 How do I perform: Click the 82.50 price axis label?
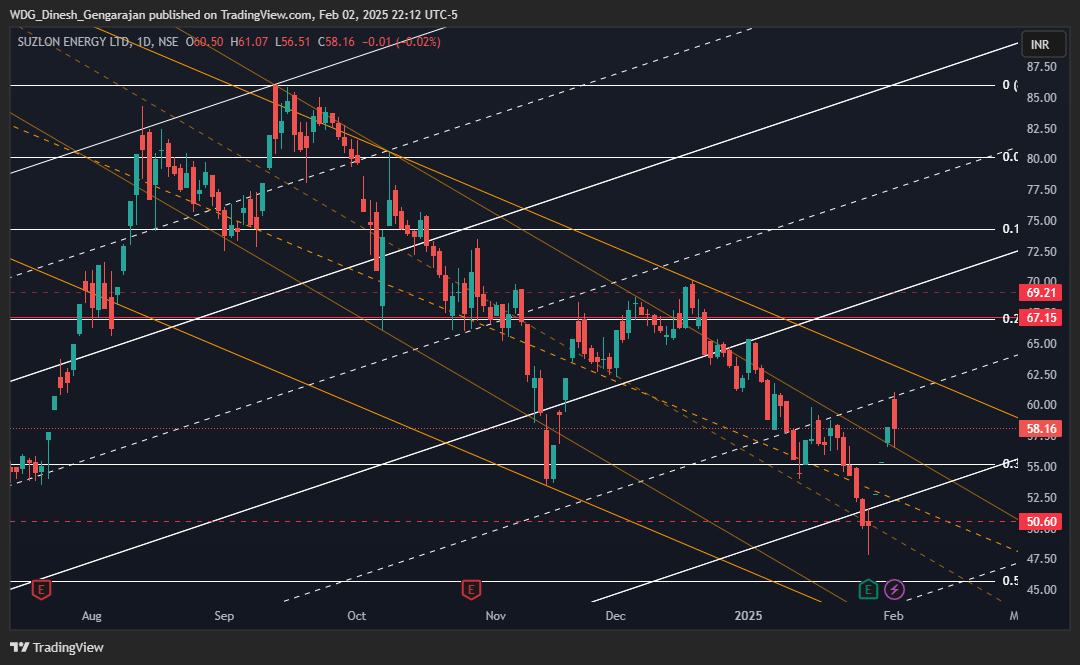pyautogui.click(x=1041, y=129)
